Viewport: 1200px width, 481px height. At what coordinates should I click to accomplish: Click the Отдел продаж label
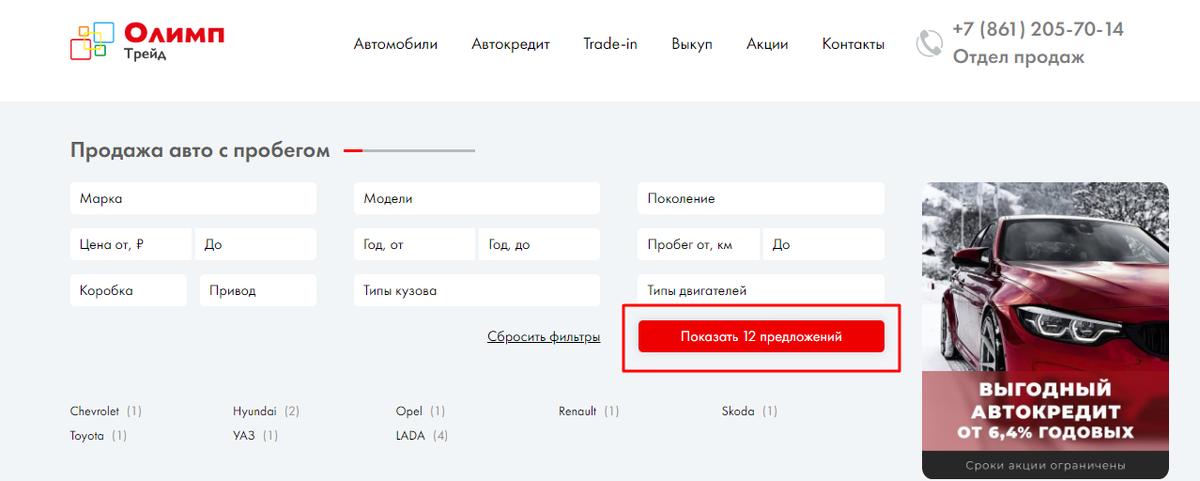[1018, 57]
